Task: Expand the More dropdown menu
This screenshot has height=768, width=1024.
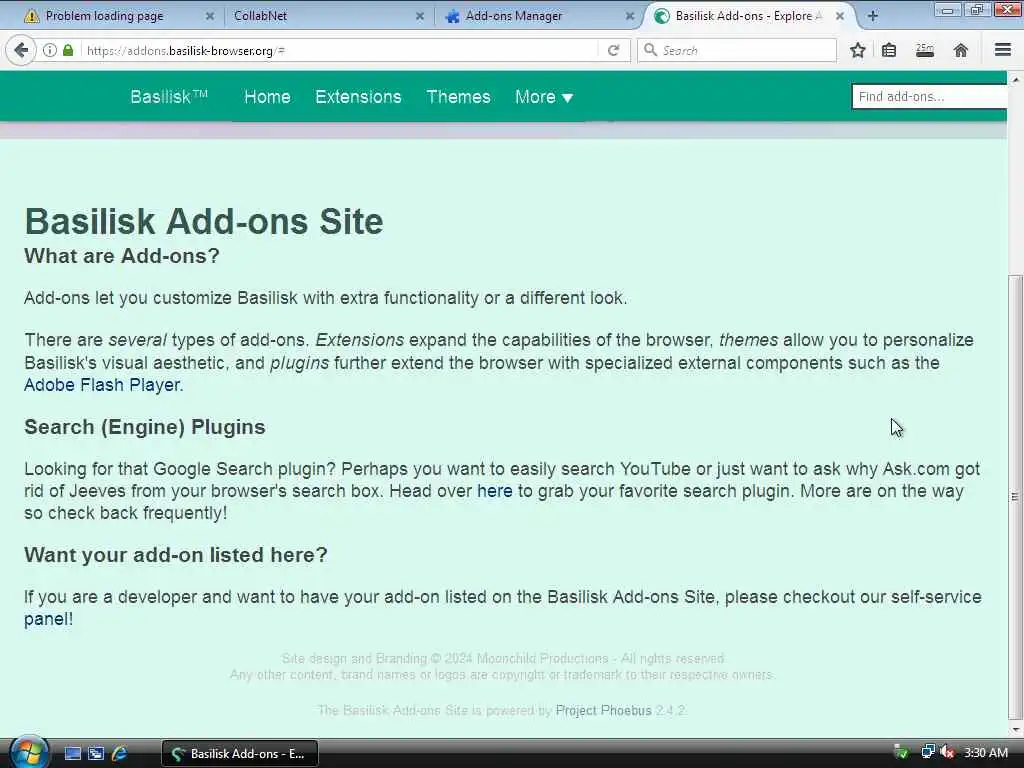Action: (x=543, y=97)
